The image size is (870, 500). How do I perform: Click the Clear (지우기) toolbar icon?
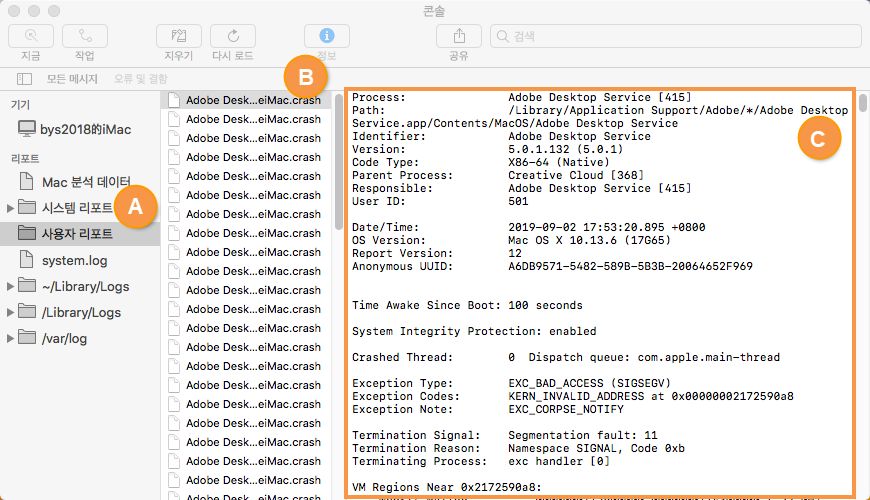179,36
